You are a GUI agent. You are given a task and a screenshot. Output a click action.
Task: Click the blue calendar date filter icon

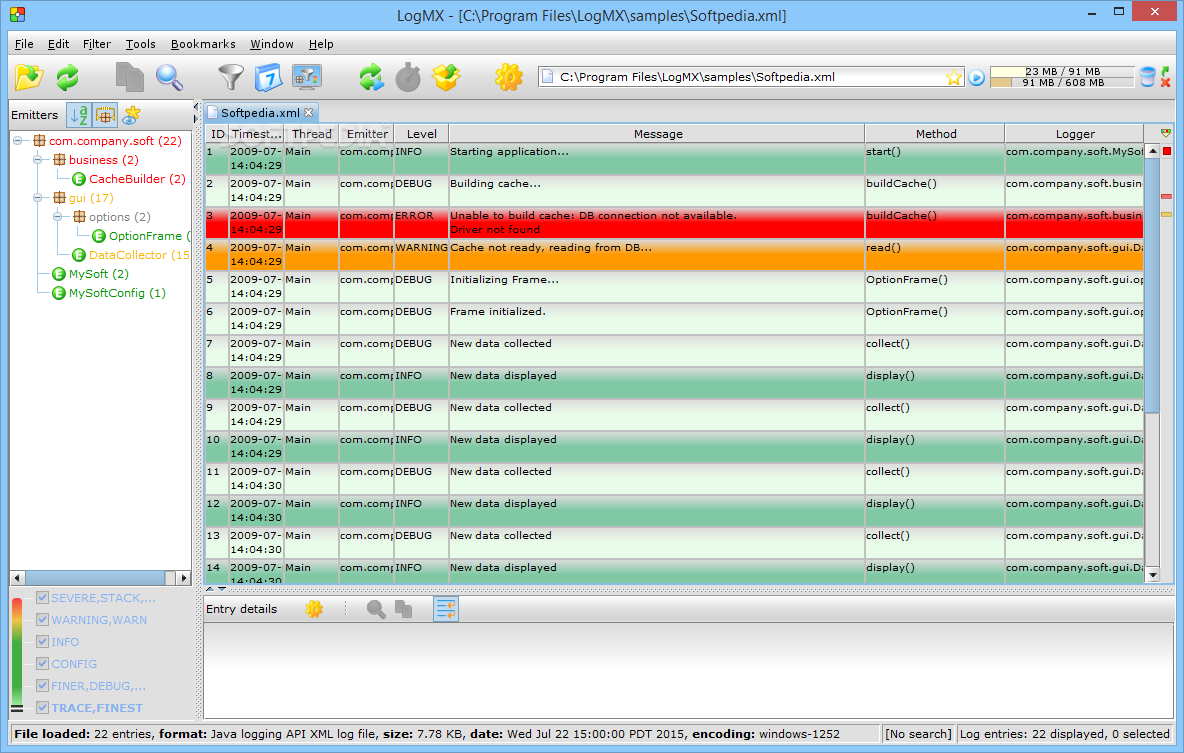(268, 77)
